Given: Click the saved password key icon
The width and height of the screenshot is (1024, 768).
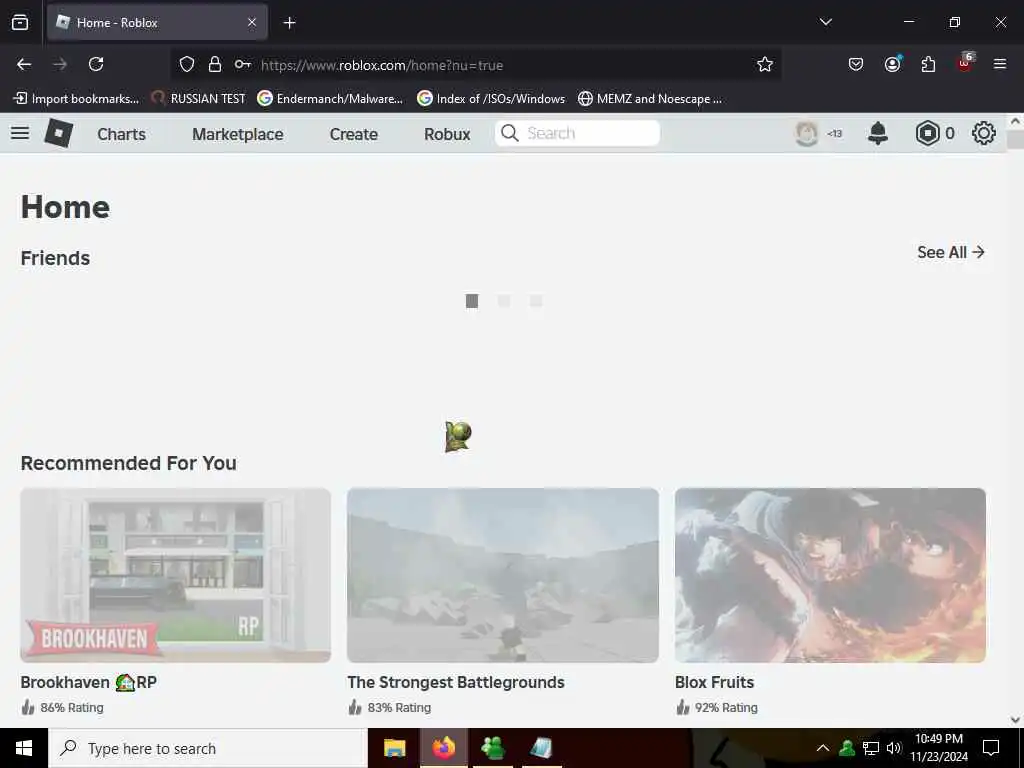Looking at the screenshot, I should (x=243, y=64).
